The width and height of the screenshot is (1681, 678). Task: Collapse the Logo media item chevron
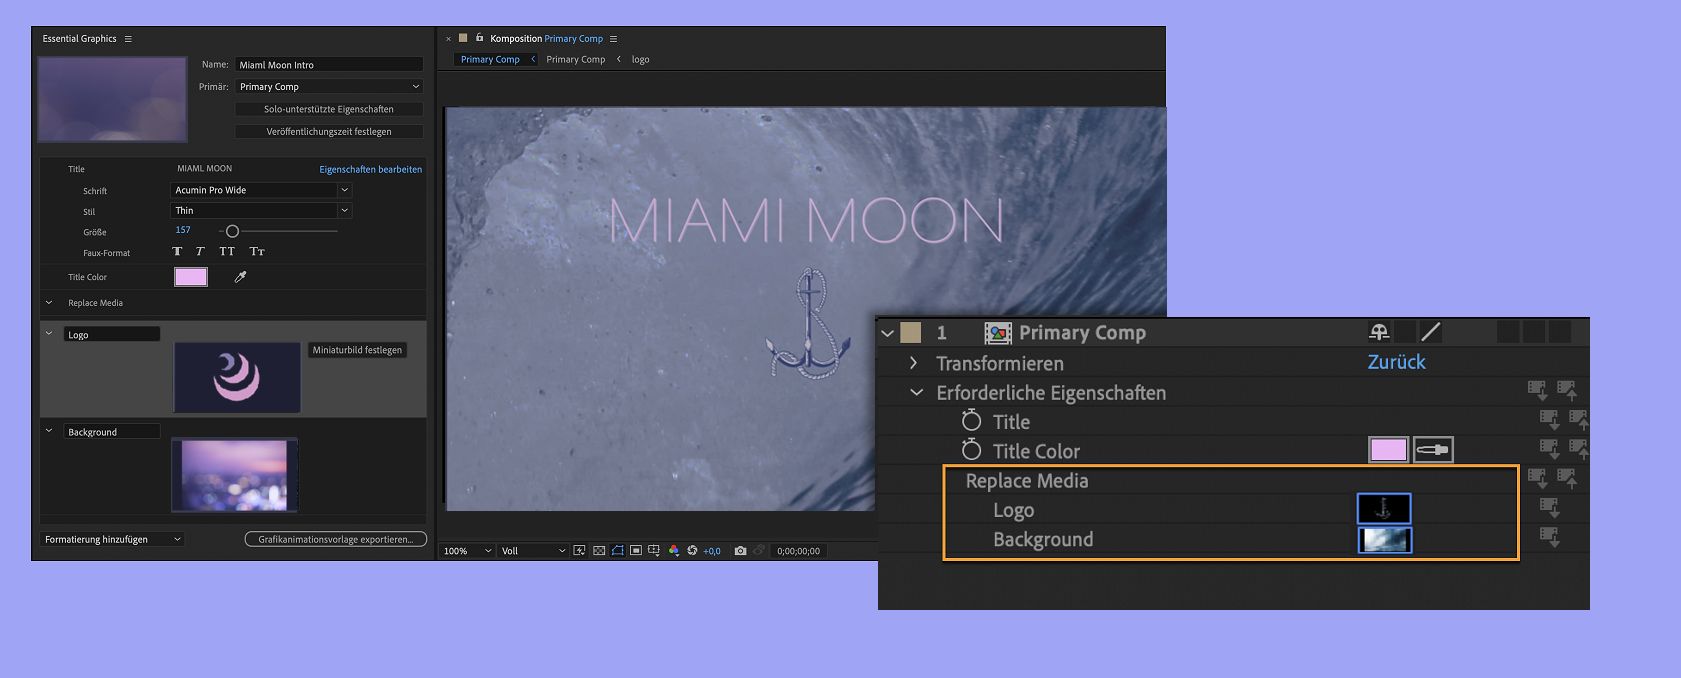point(48,334)
